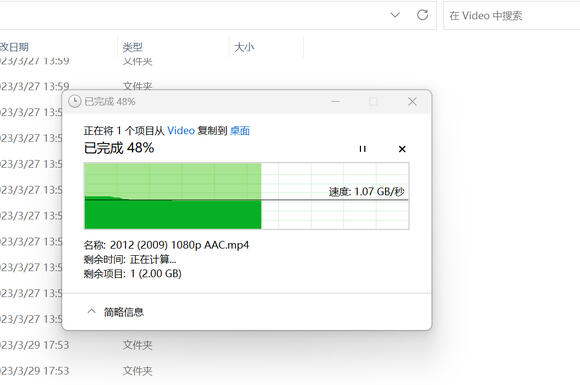Collapse details with 简略信息 chevron
Screen dimensions: 580x385
point(91,312)
